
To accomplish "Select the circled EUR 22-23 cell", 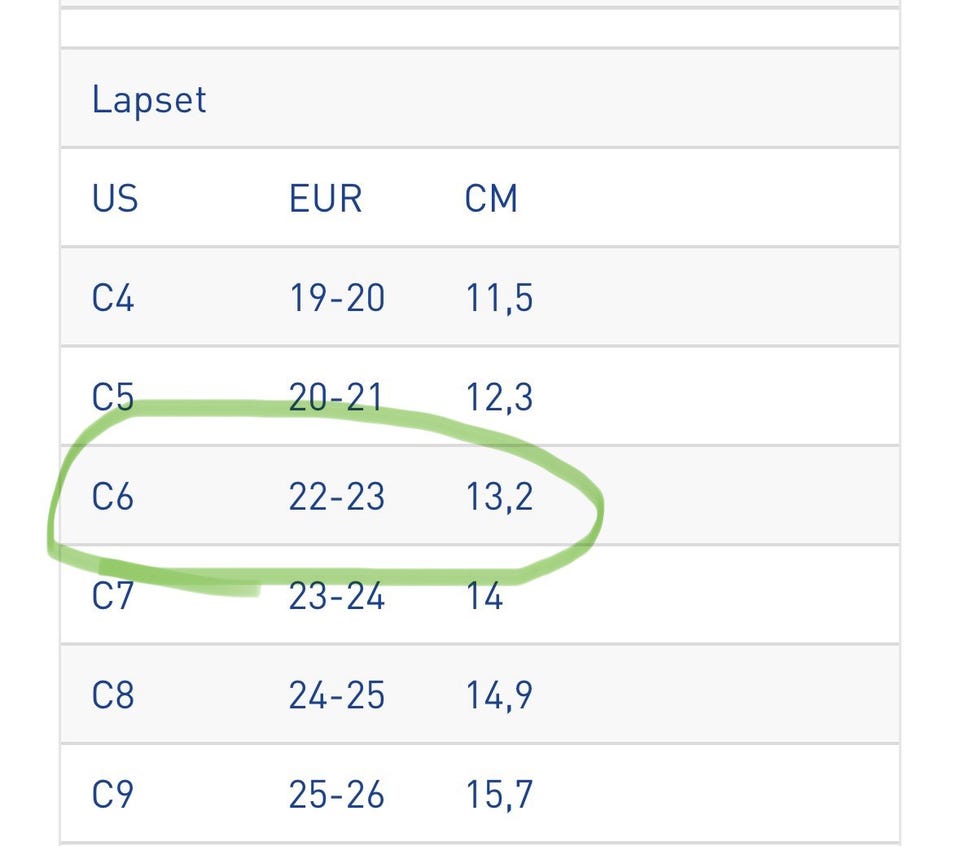I will 336,496.
